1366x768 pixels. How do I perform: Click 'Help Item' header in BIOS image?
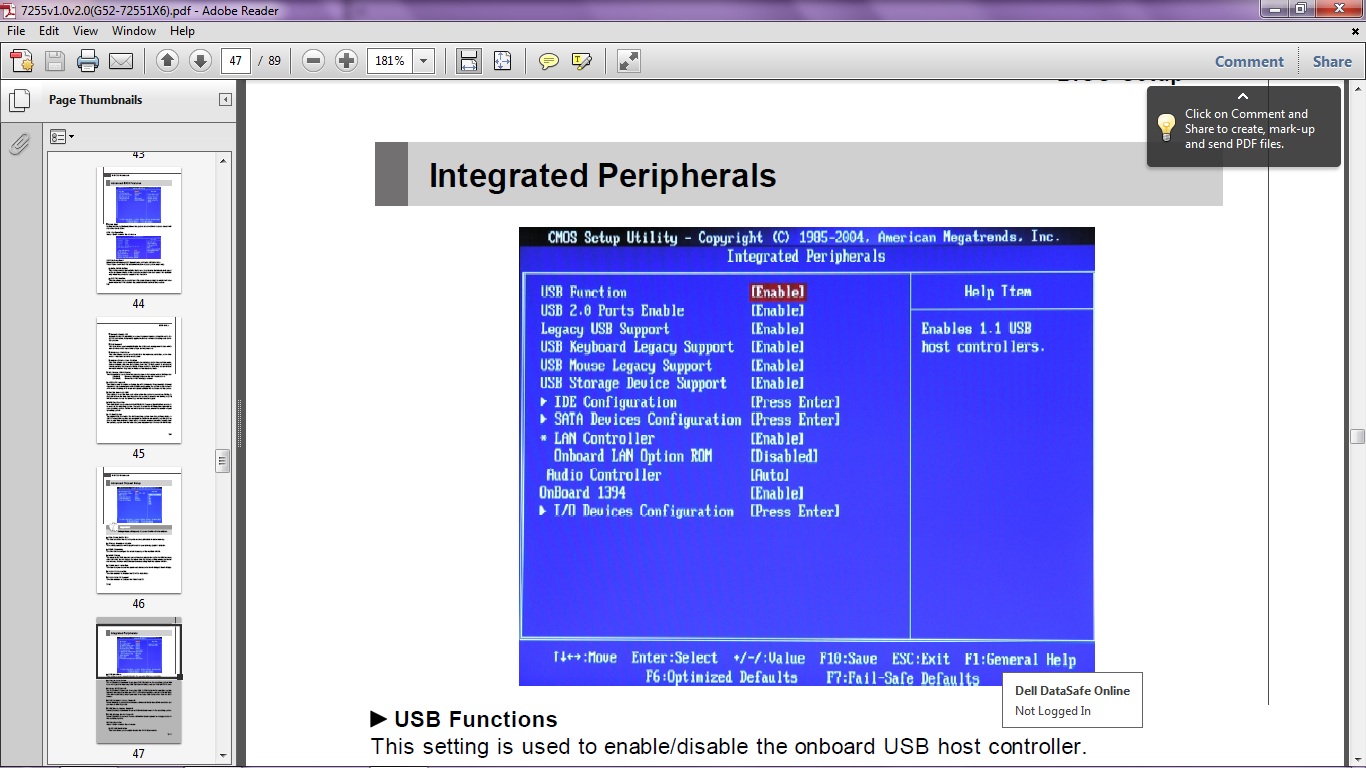tap(997, 291)
